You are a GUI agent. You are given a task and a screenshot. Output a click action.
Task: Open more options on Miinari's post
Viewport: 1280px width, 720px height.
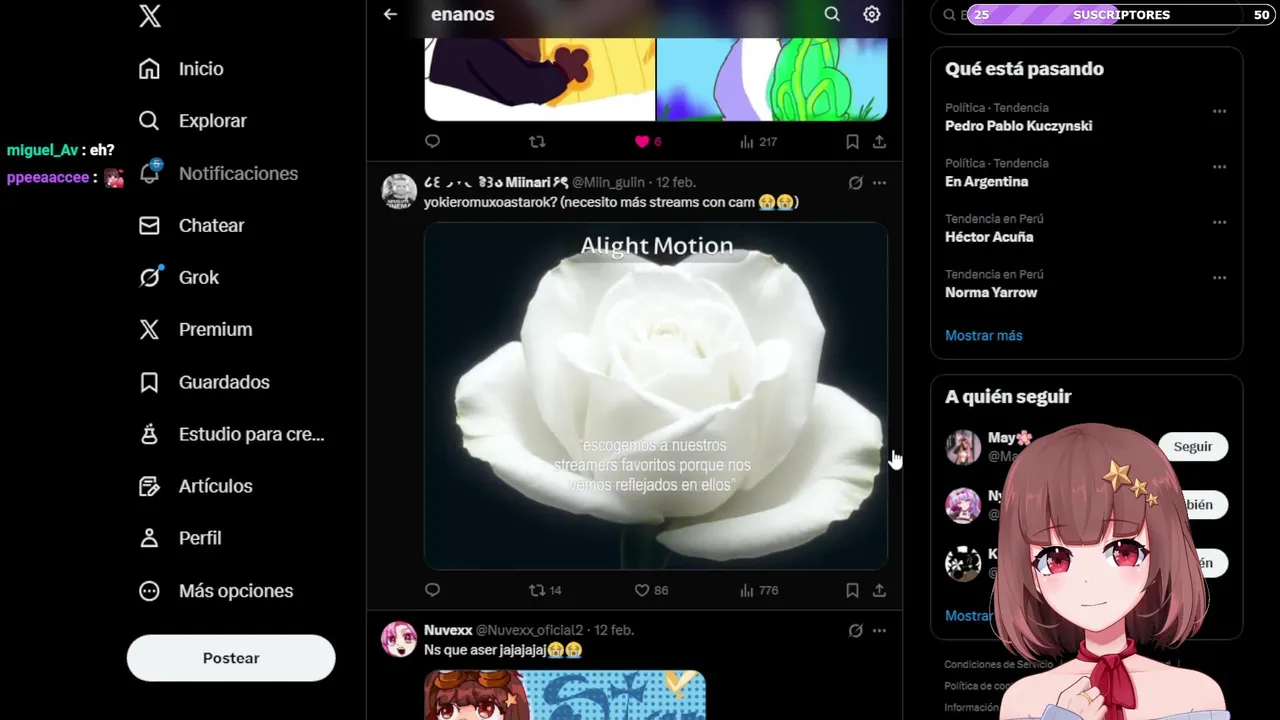pos(879,183)
